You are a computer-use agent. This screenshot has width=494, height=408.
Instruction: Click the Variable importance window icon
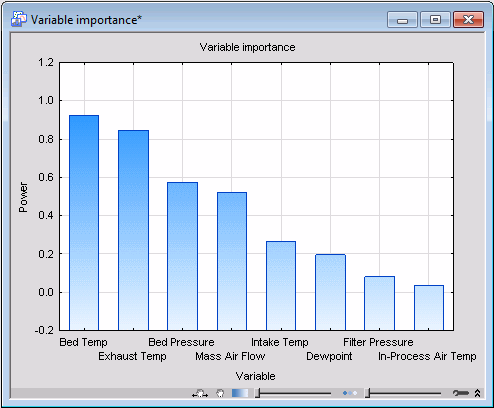19,19
